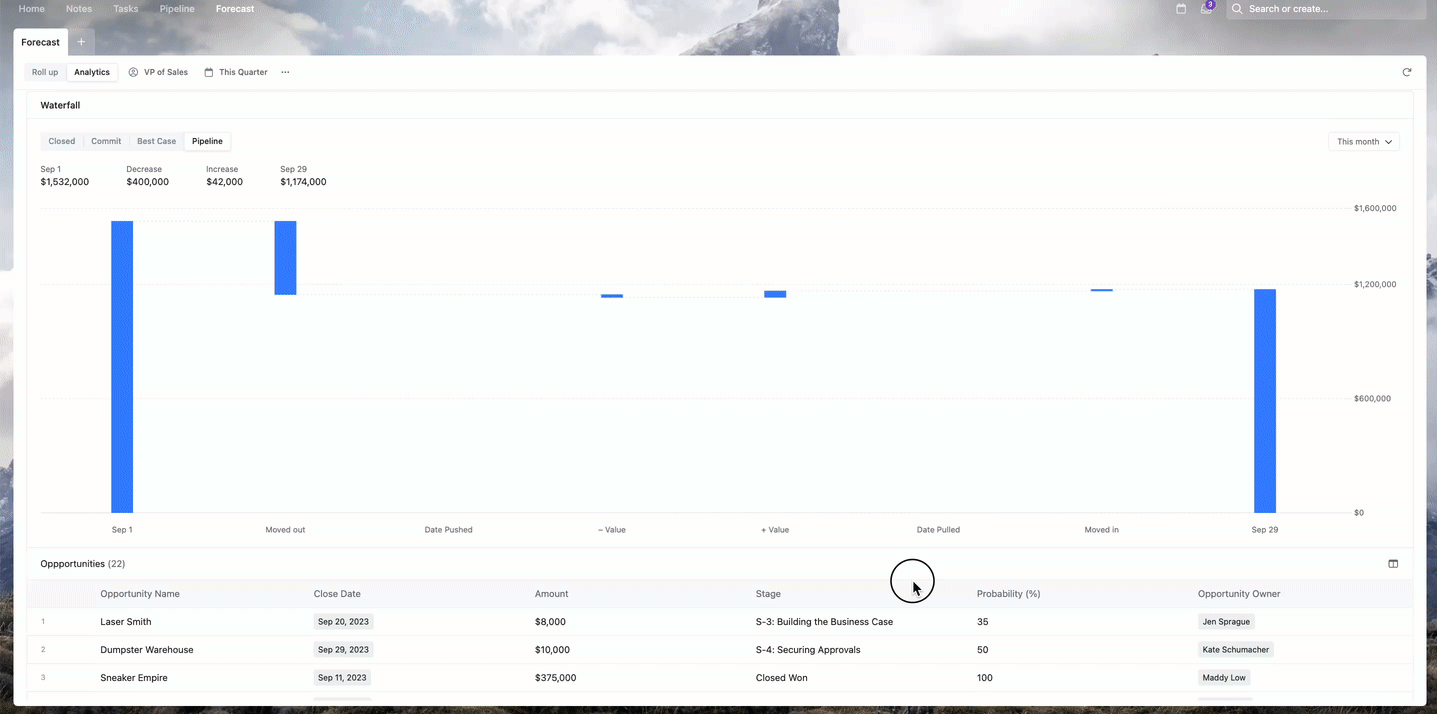Refresh the Forecast view using the reload icon
The width and height of the screenshot is (1437, 714).
1406,71
